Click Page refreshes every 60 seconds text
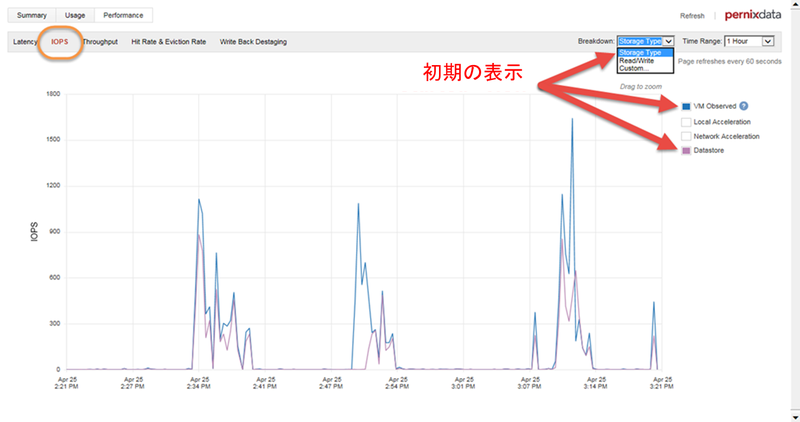 730,61
